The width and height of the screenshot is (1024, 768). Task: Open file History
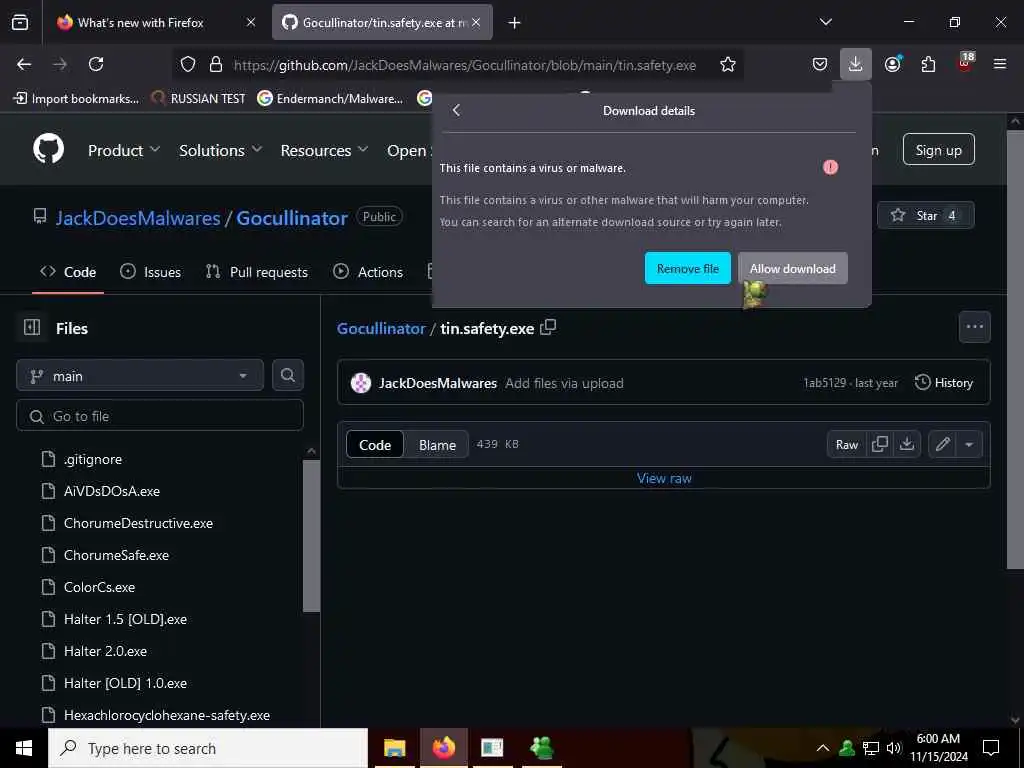pos(944,383)
